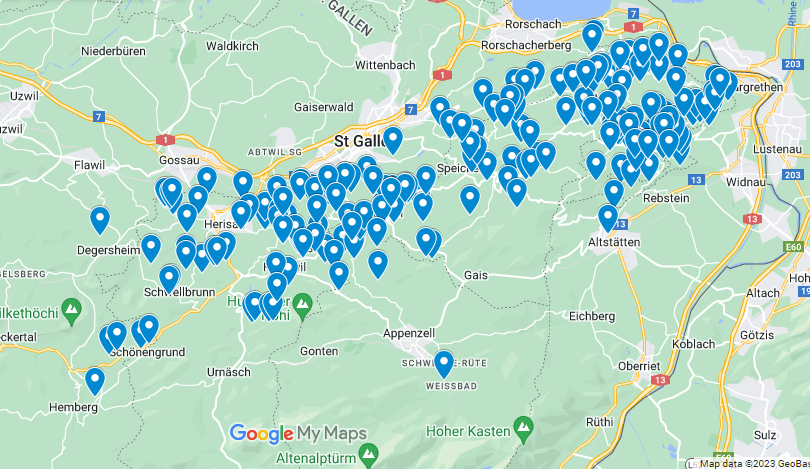Click the pin directly above Altstätten
This screenshot has width=810, height=469.
tap(608, 218)
